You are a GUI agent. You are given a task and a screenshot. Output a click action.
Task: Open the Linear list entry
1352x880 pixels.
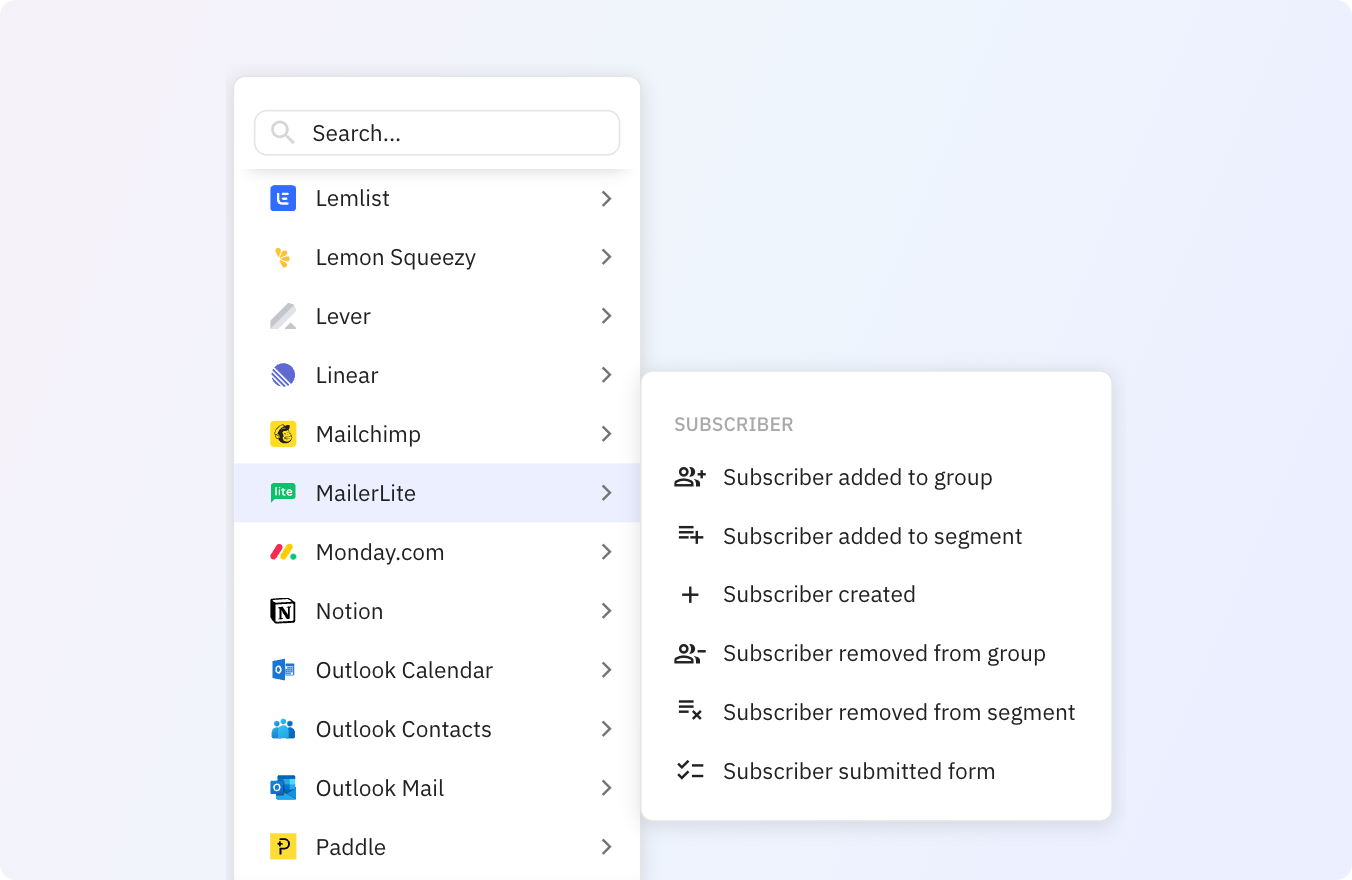(x=437, y=375)
